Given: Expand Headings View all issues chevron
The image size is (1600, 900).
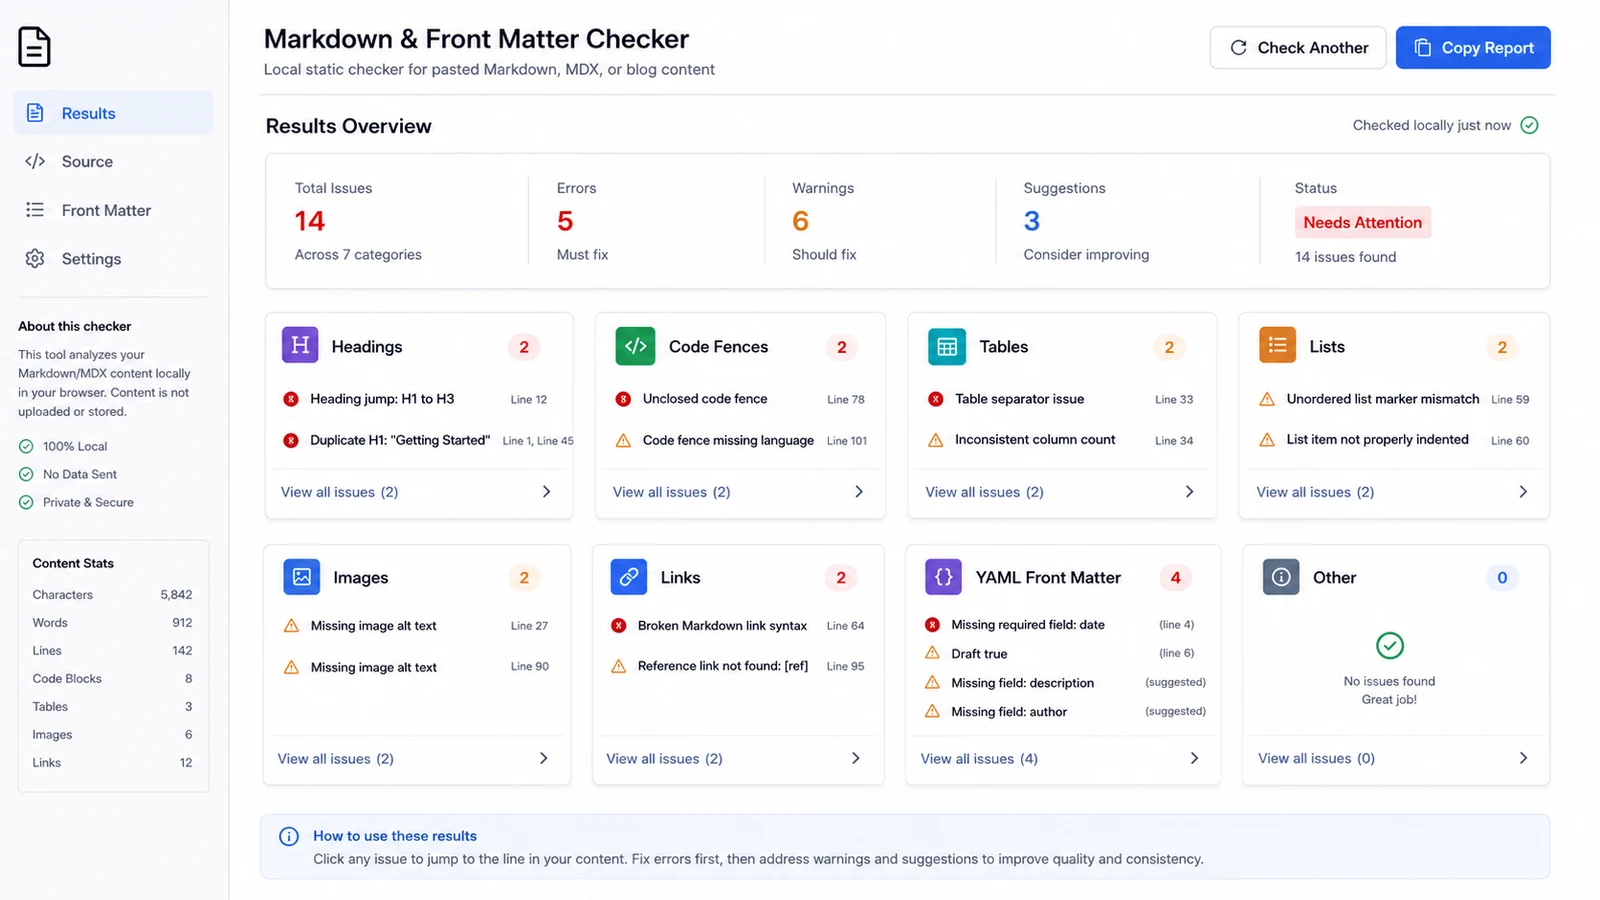Looking at the screenshot, I should coord(546,492).
